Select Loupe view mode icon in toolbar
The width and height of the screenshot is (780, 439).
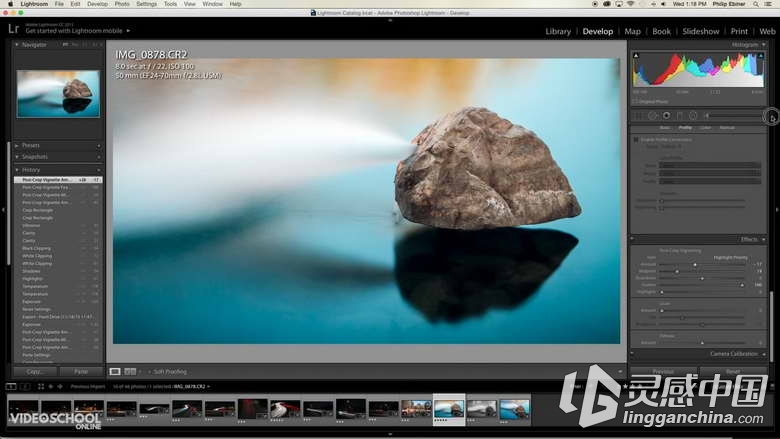tap(115, 372)
